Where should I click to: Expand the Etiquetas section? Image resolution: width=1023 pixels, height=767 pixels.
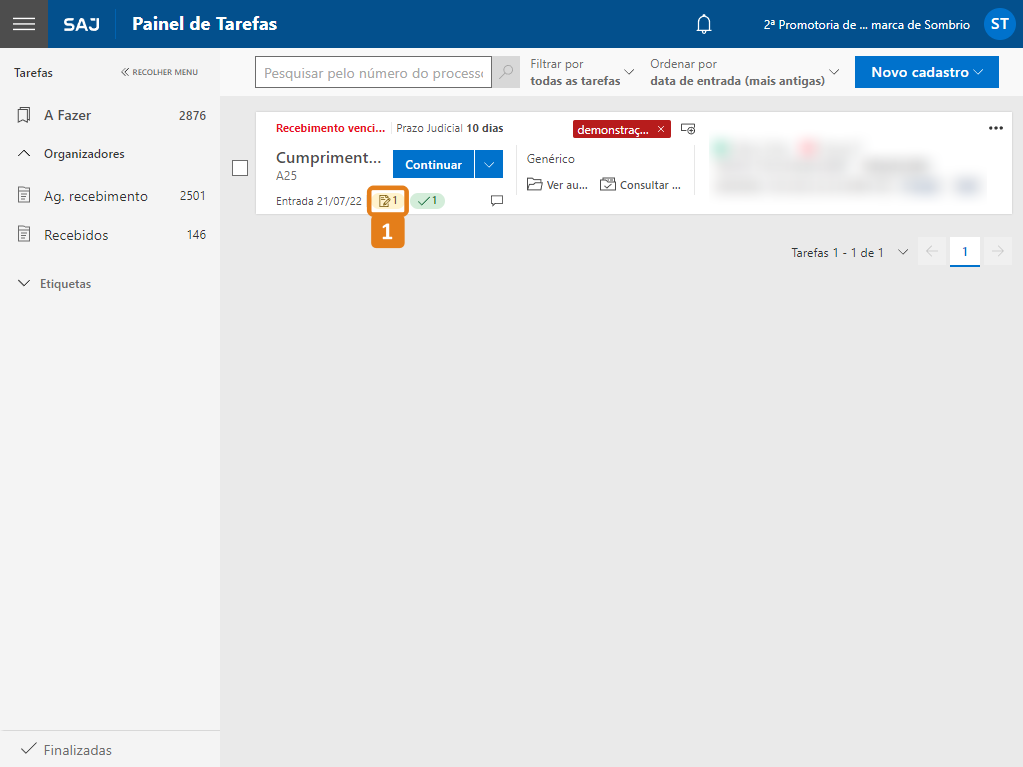[x=25, y=284]
